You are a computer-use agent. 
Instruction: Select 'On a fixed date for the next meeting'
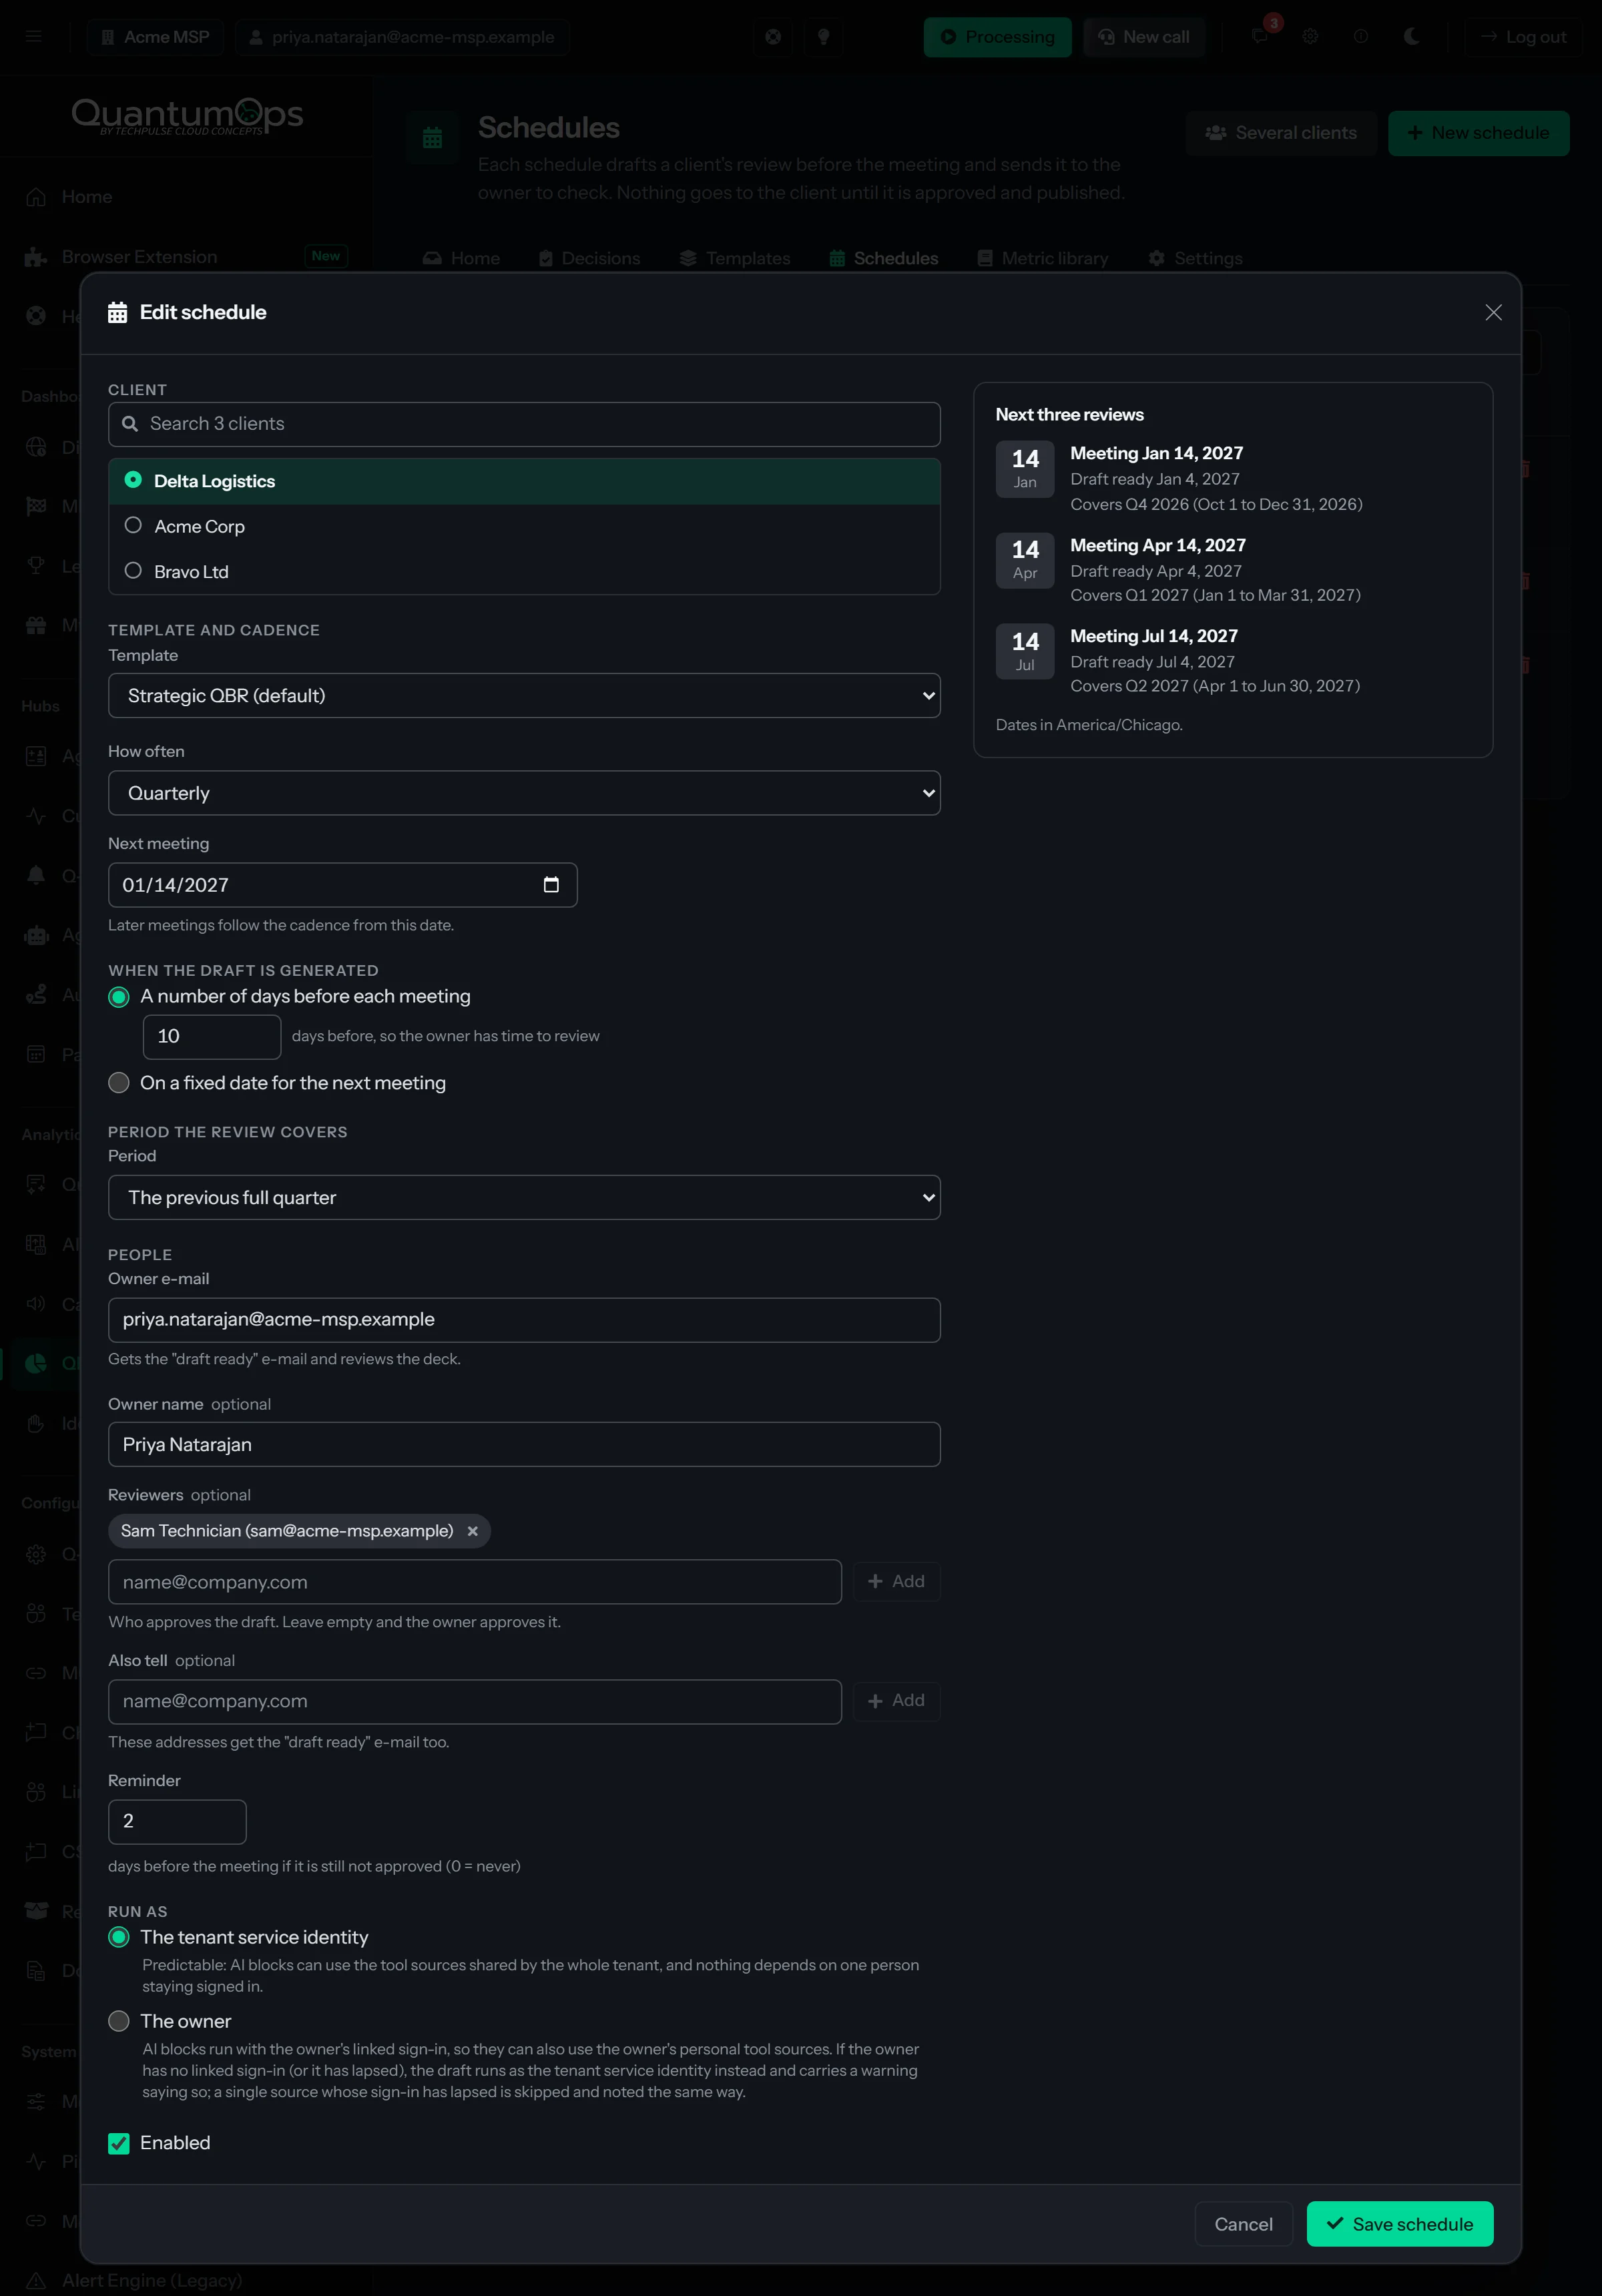click(x=119, y=1083)
